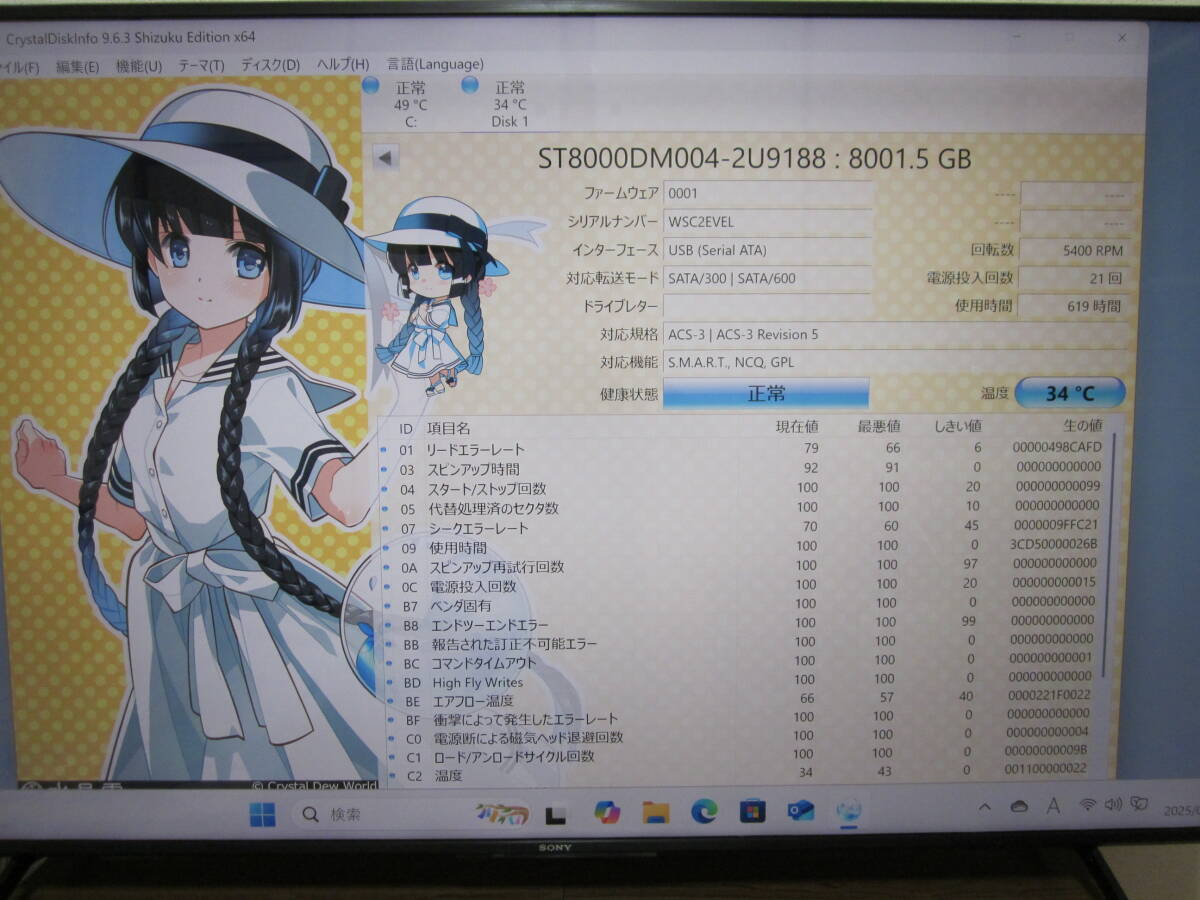Click the status dot for エアフロー温度
Image resolution: width=1200 pixels, height=900 pixels.
pyautogui.click(x=390, y=701)
